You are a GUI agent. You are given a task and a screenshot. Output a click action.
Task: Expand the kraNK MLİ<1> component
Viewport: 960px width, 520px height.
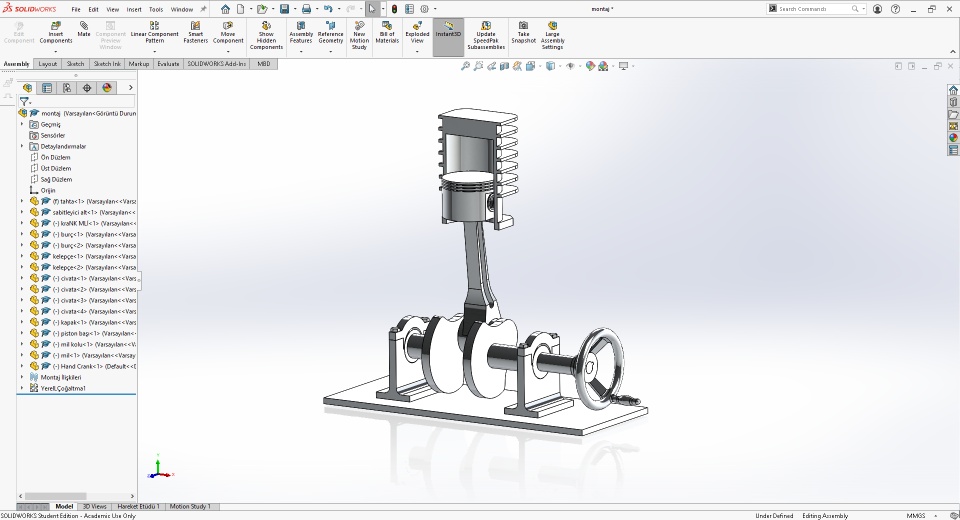pyautogui.click(x=22, y=223)
